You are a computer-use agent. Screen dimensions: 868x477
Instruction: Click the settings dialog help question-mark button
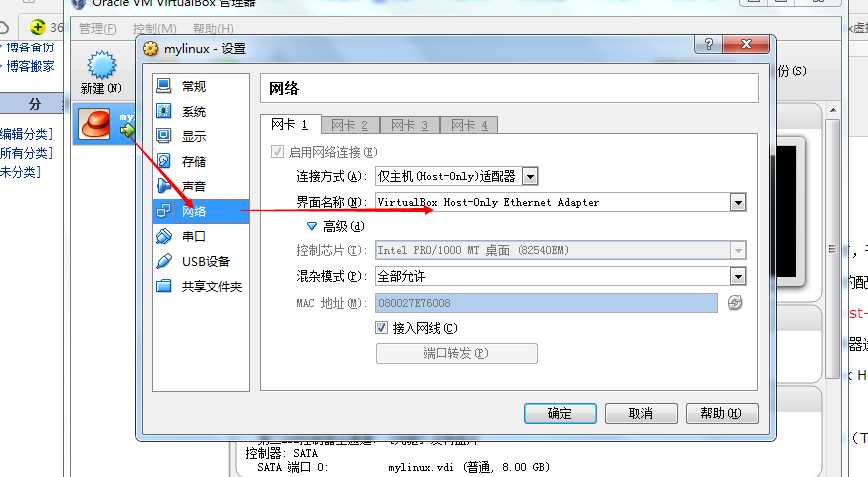[x=709, y=44]
